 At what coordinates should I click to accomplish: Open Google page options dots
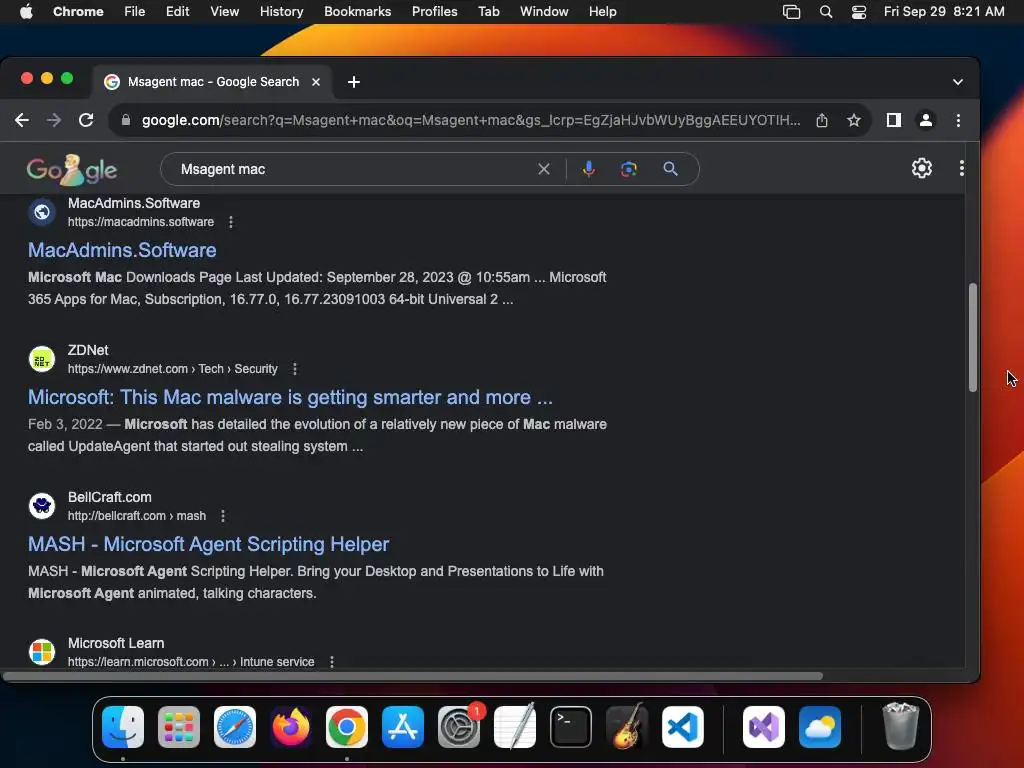[961, 168]
